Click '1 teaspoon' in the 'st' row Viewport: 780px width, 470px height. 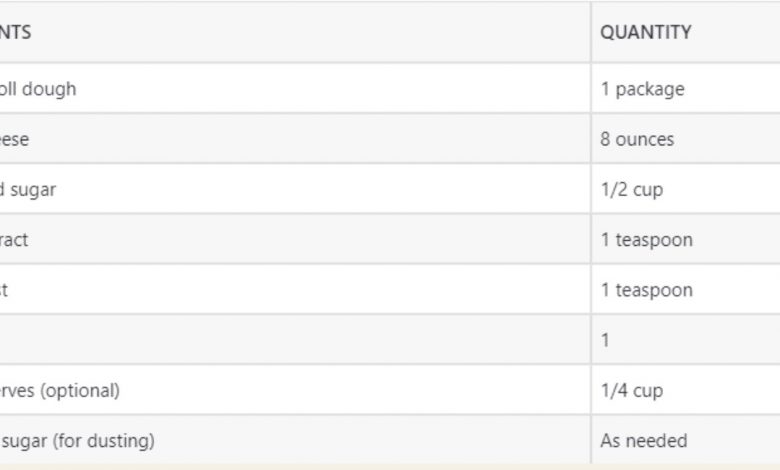click(646, 290)
